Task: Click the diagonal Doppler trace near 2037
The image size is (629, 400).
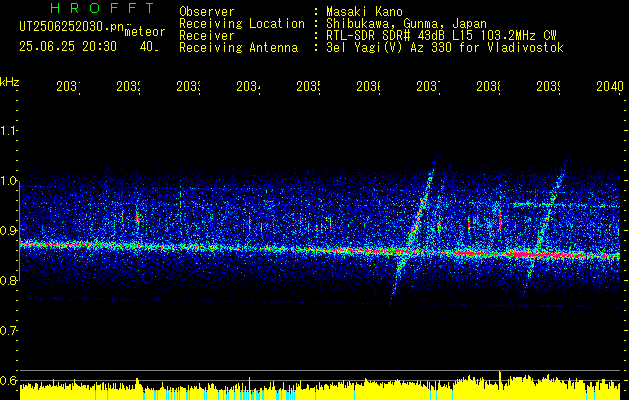Action: (x=414, y=227)
